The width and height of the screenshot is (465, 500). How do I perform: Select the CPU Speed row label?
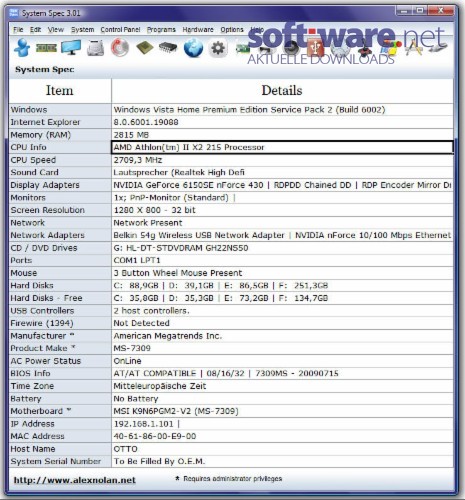pos(33,160)
